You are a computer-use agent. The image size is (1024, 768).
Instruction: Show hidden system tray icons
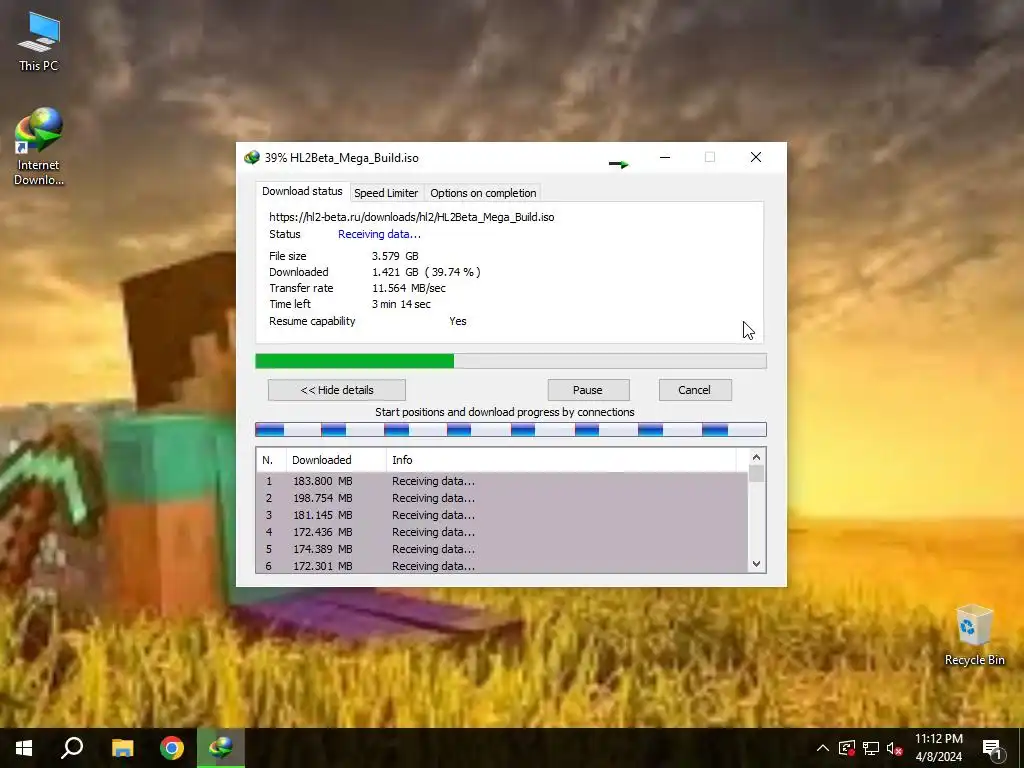point(823,748)
